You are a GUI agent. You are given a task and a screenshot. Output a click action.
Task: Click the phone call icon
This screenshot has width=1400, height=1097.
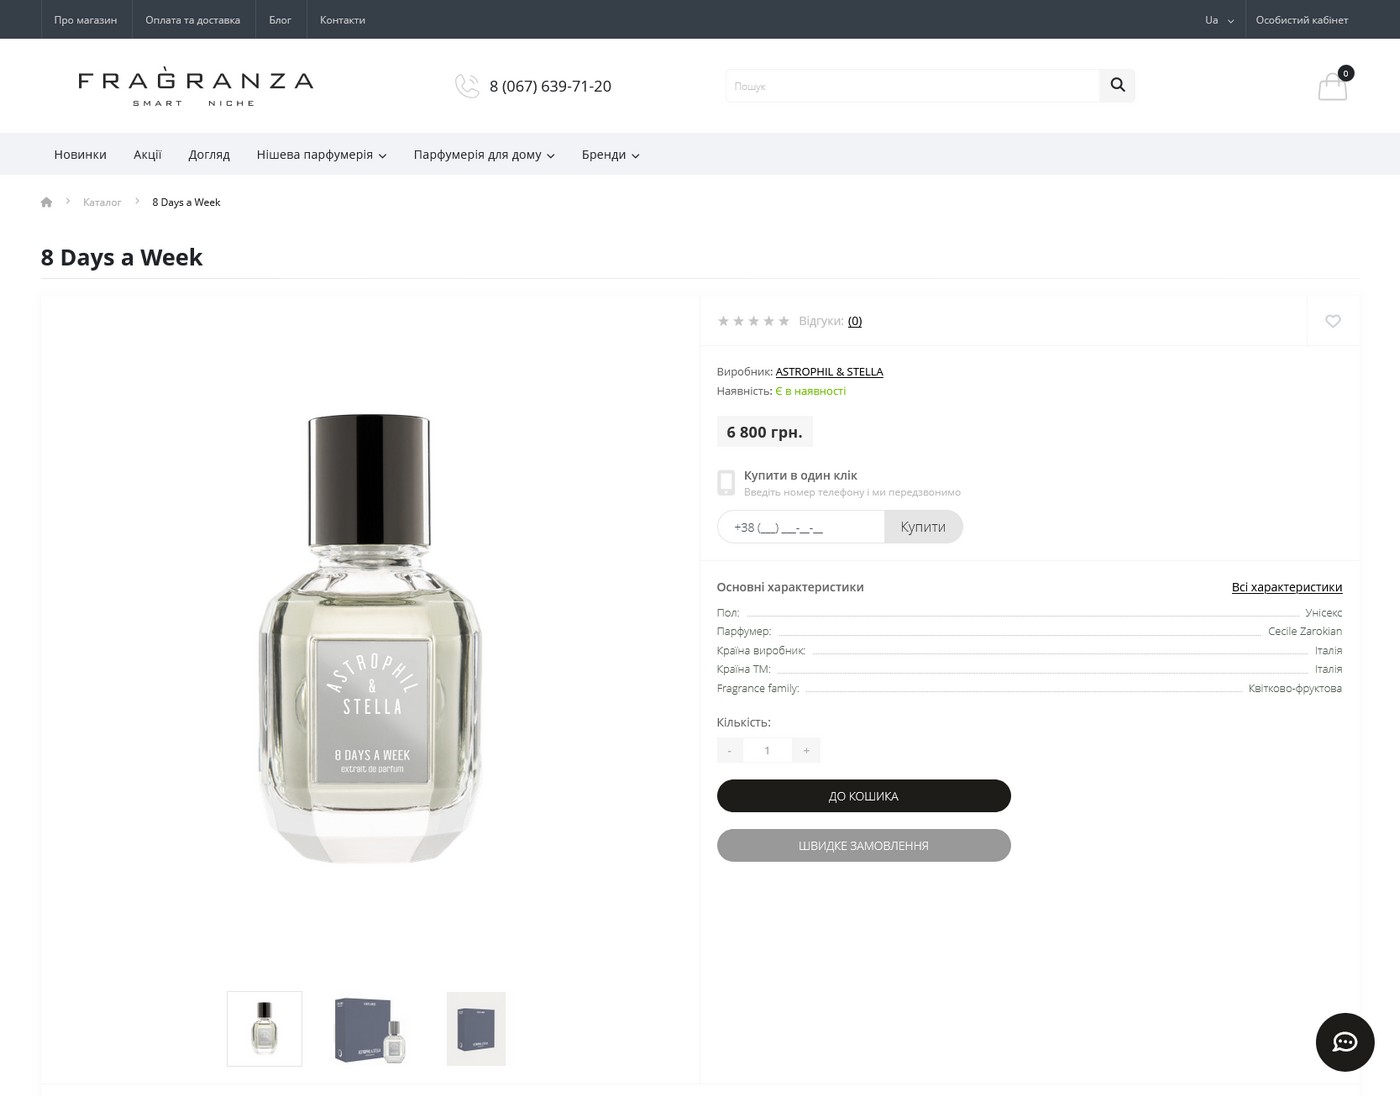(467, 86)
